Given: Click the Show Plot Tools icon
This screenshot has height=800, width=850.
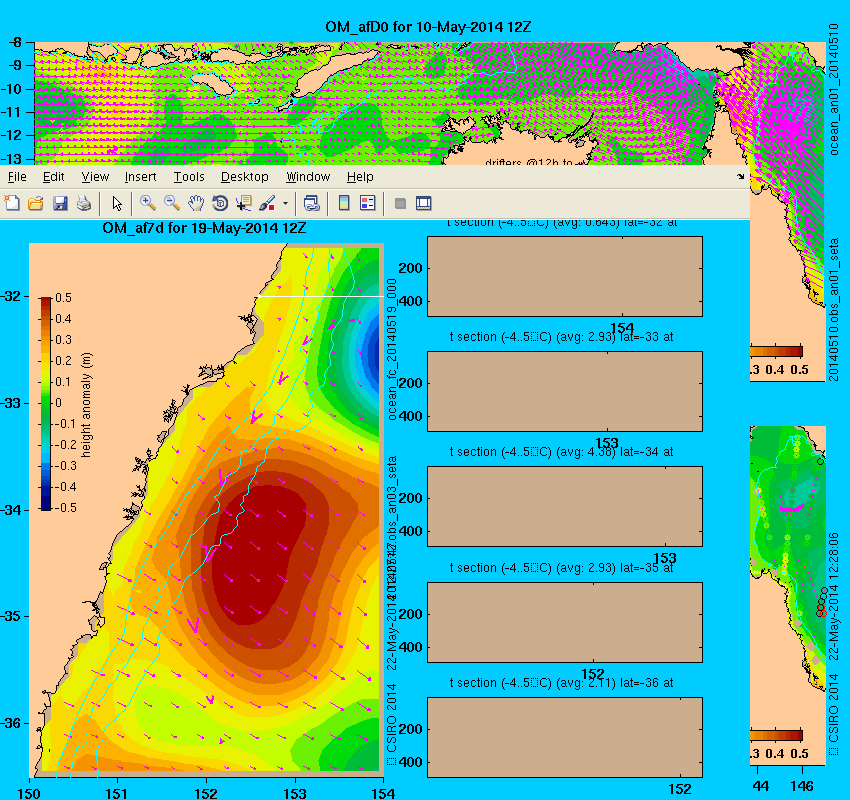Looking at the screenshot, I should pyautogui.click(x=423, y=203).
